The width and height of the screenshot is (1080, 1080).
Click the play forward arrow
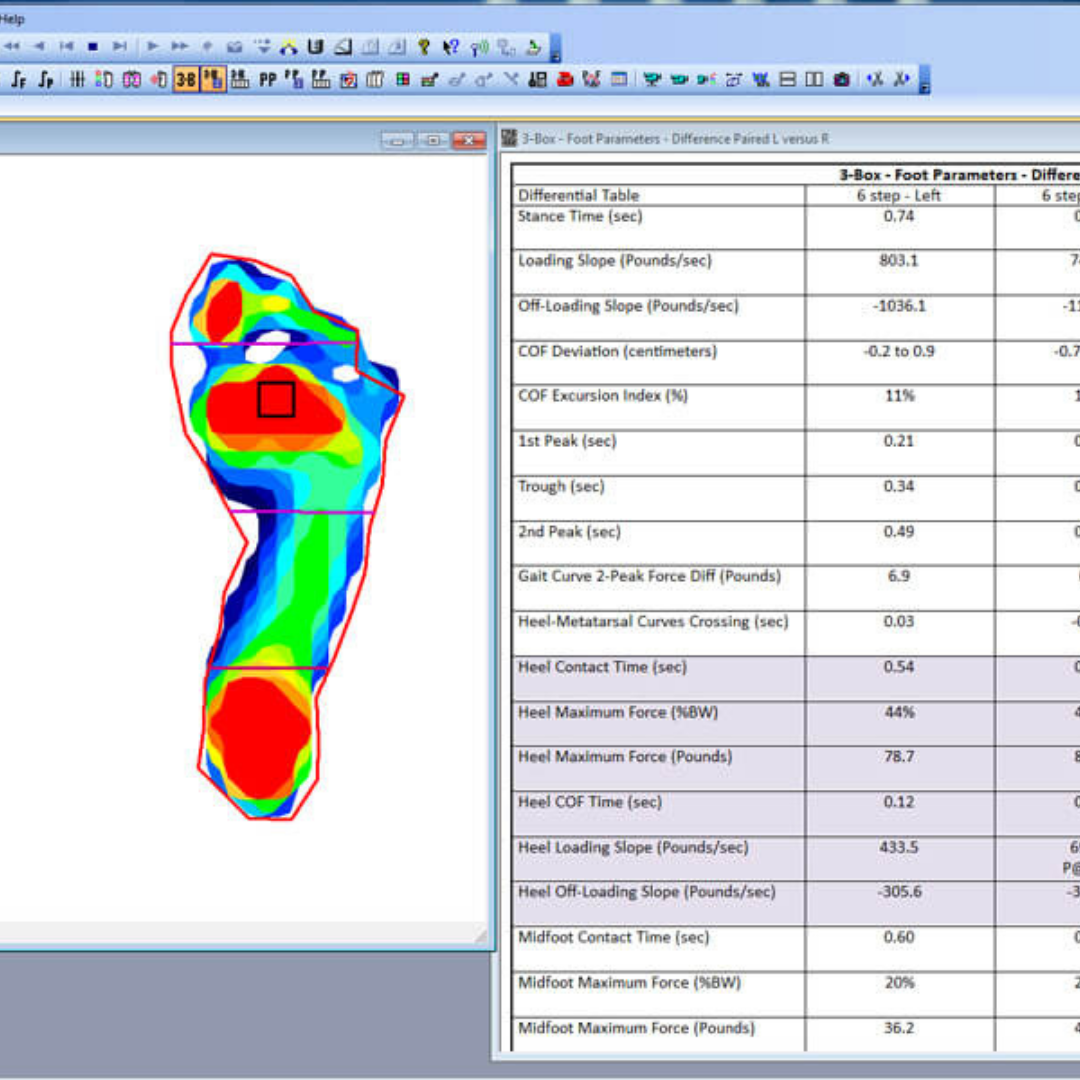(153, 47)
